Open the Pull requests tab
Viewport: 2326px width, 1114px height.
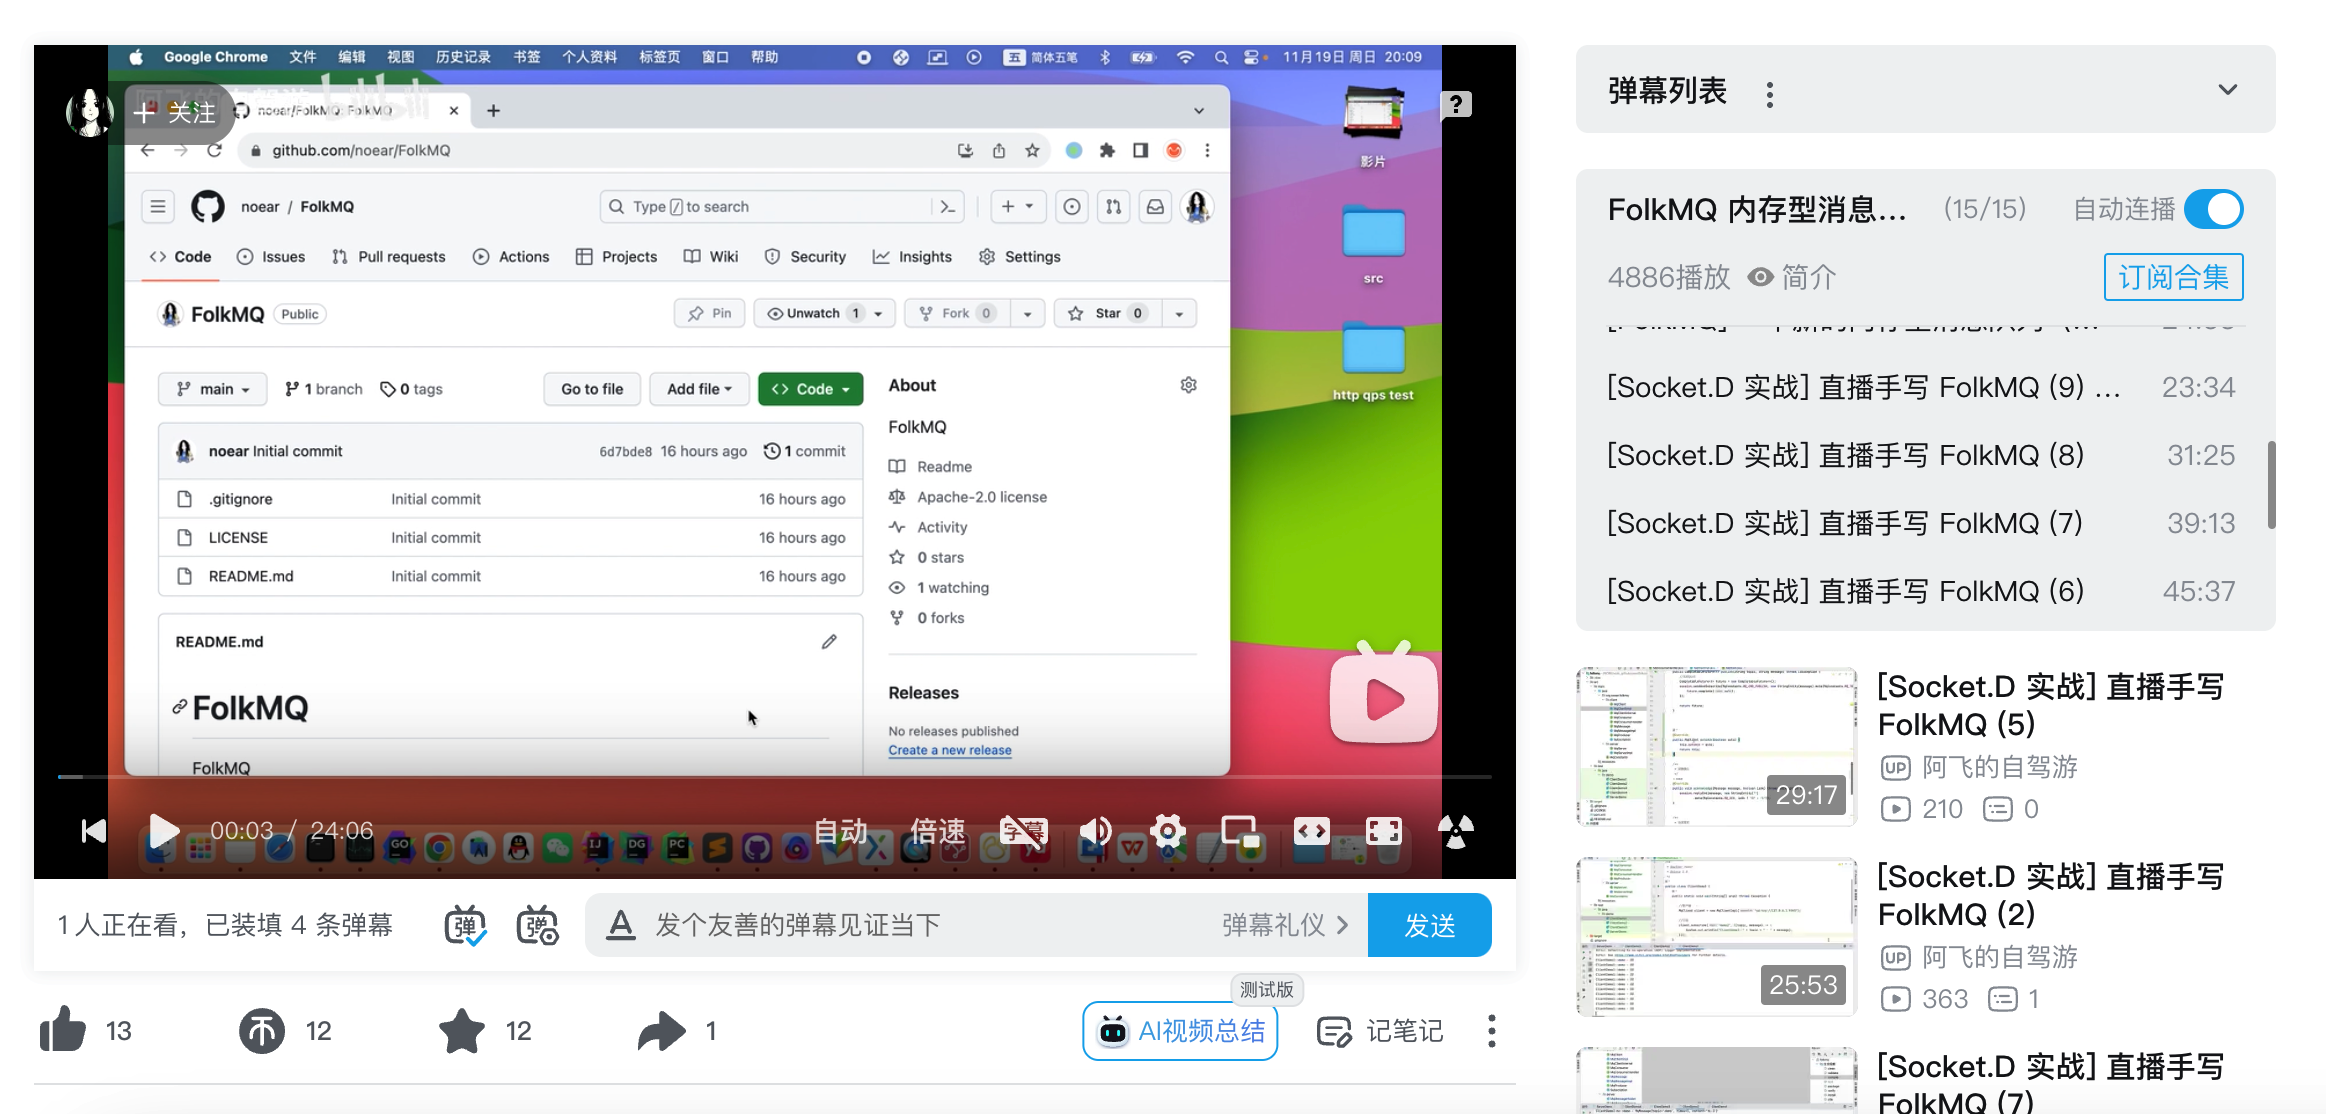388,257
